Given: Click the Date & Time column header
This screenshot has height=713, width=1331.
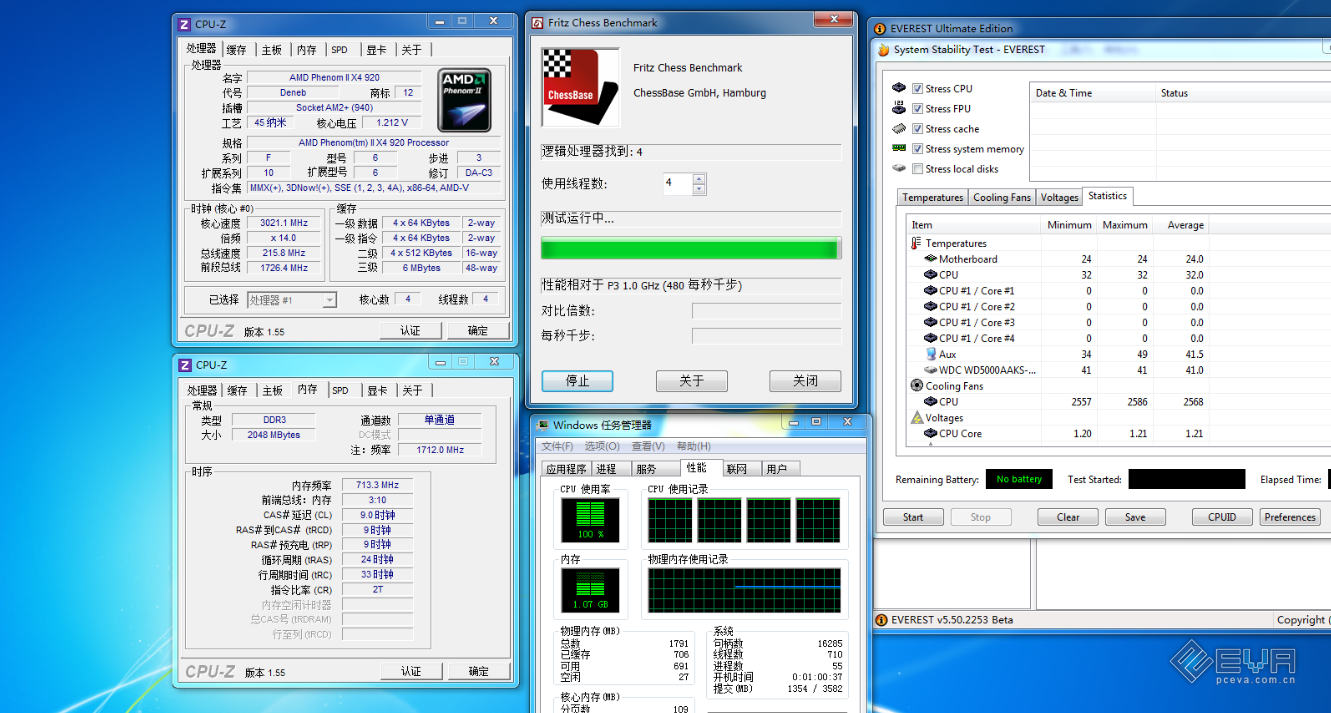Looking at the screenshot, I should 1093,93.
